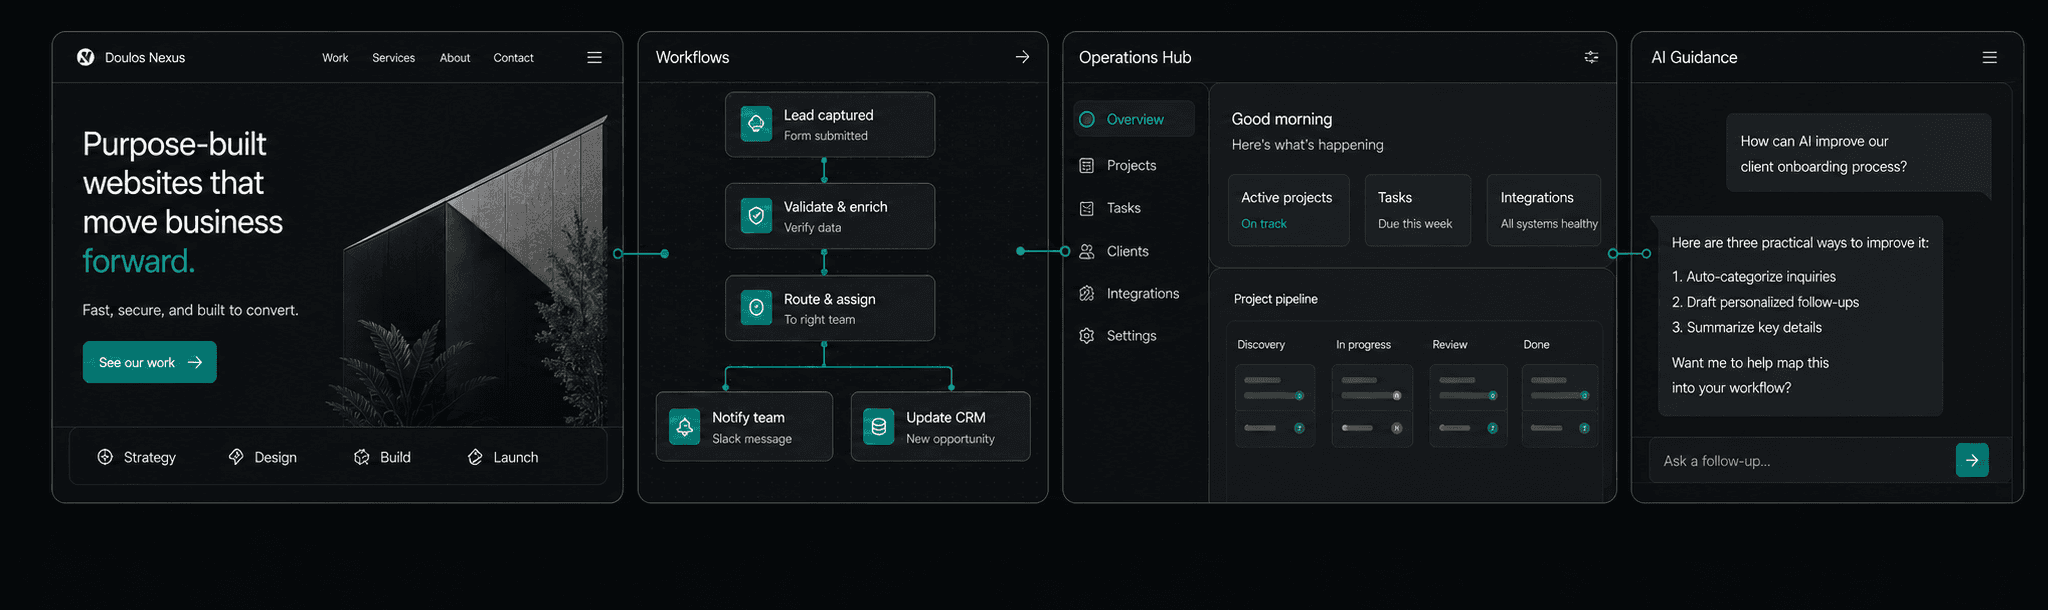Screen dimensions: 2048x610
Task: Click the Update CRM New opportunity node
Action: pos(940,426)
